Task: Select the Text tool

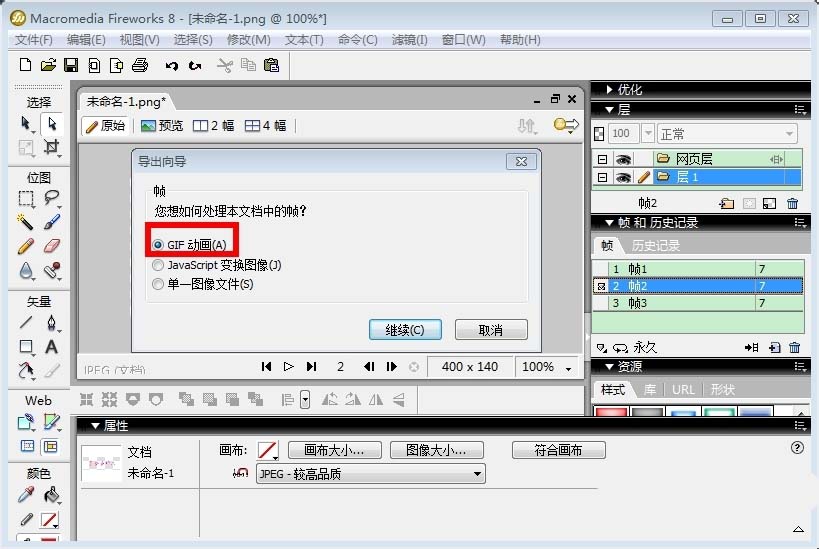Action: pos(51,347)
